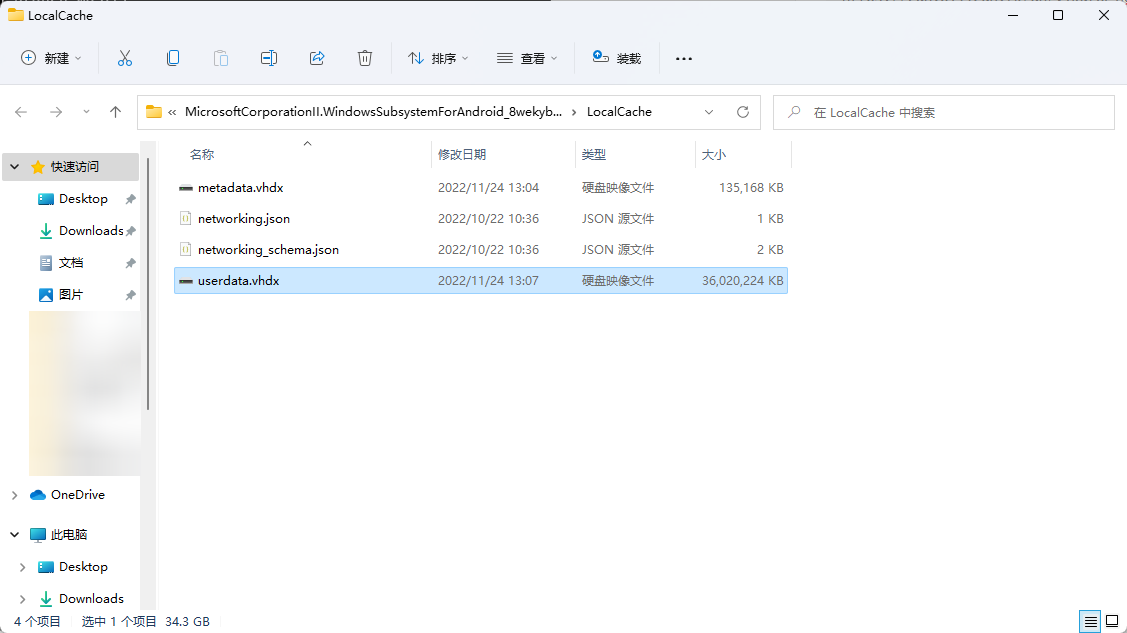Select the metadata.vhdx file
The width and height of the screenshot is (1127, 633).
pos(241,187)
